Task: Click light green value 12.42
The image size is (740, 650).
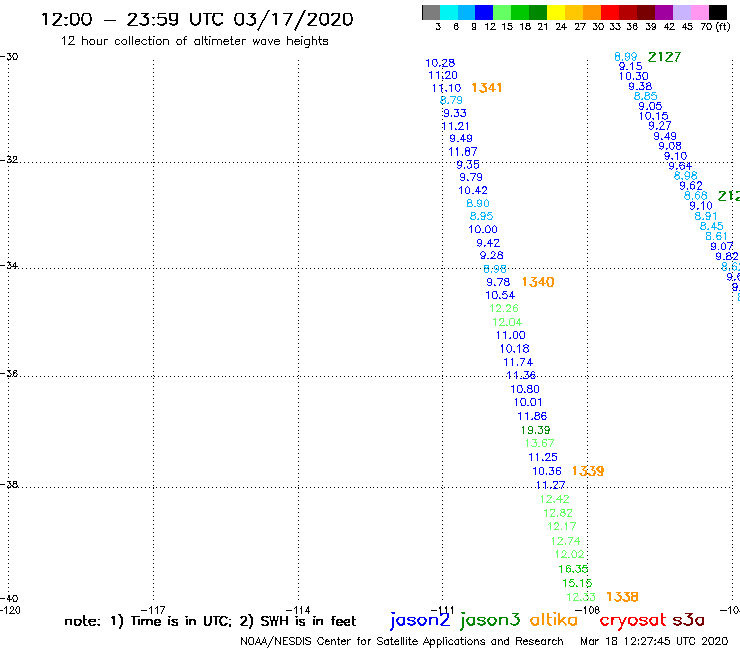Action: coord(555,499)
